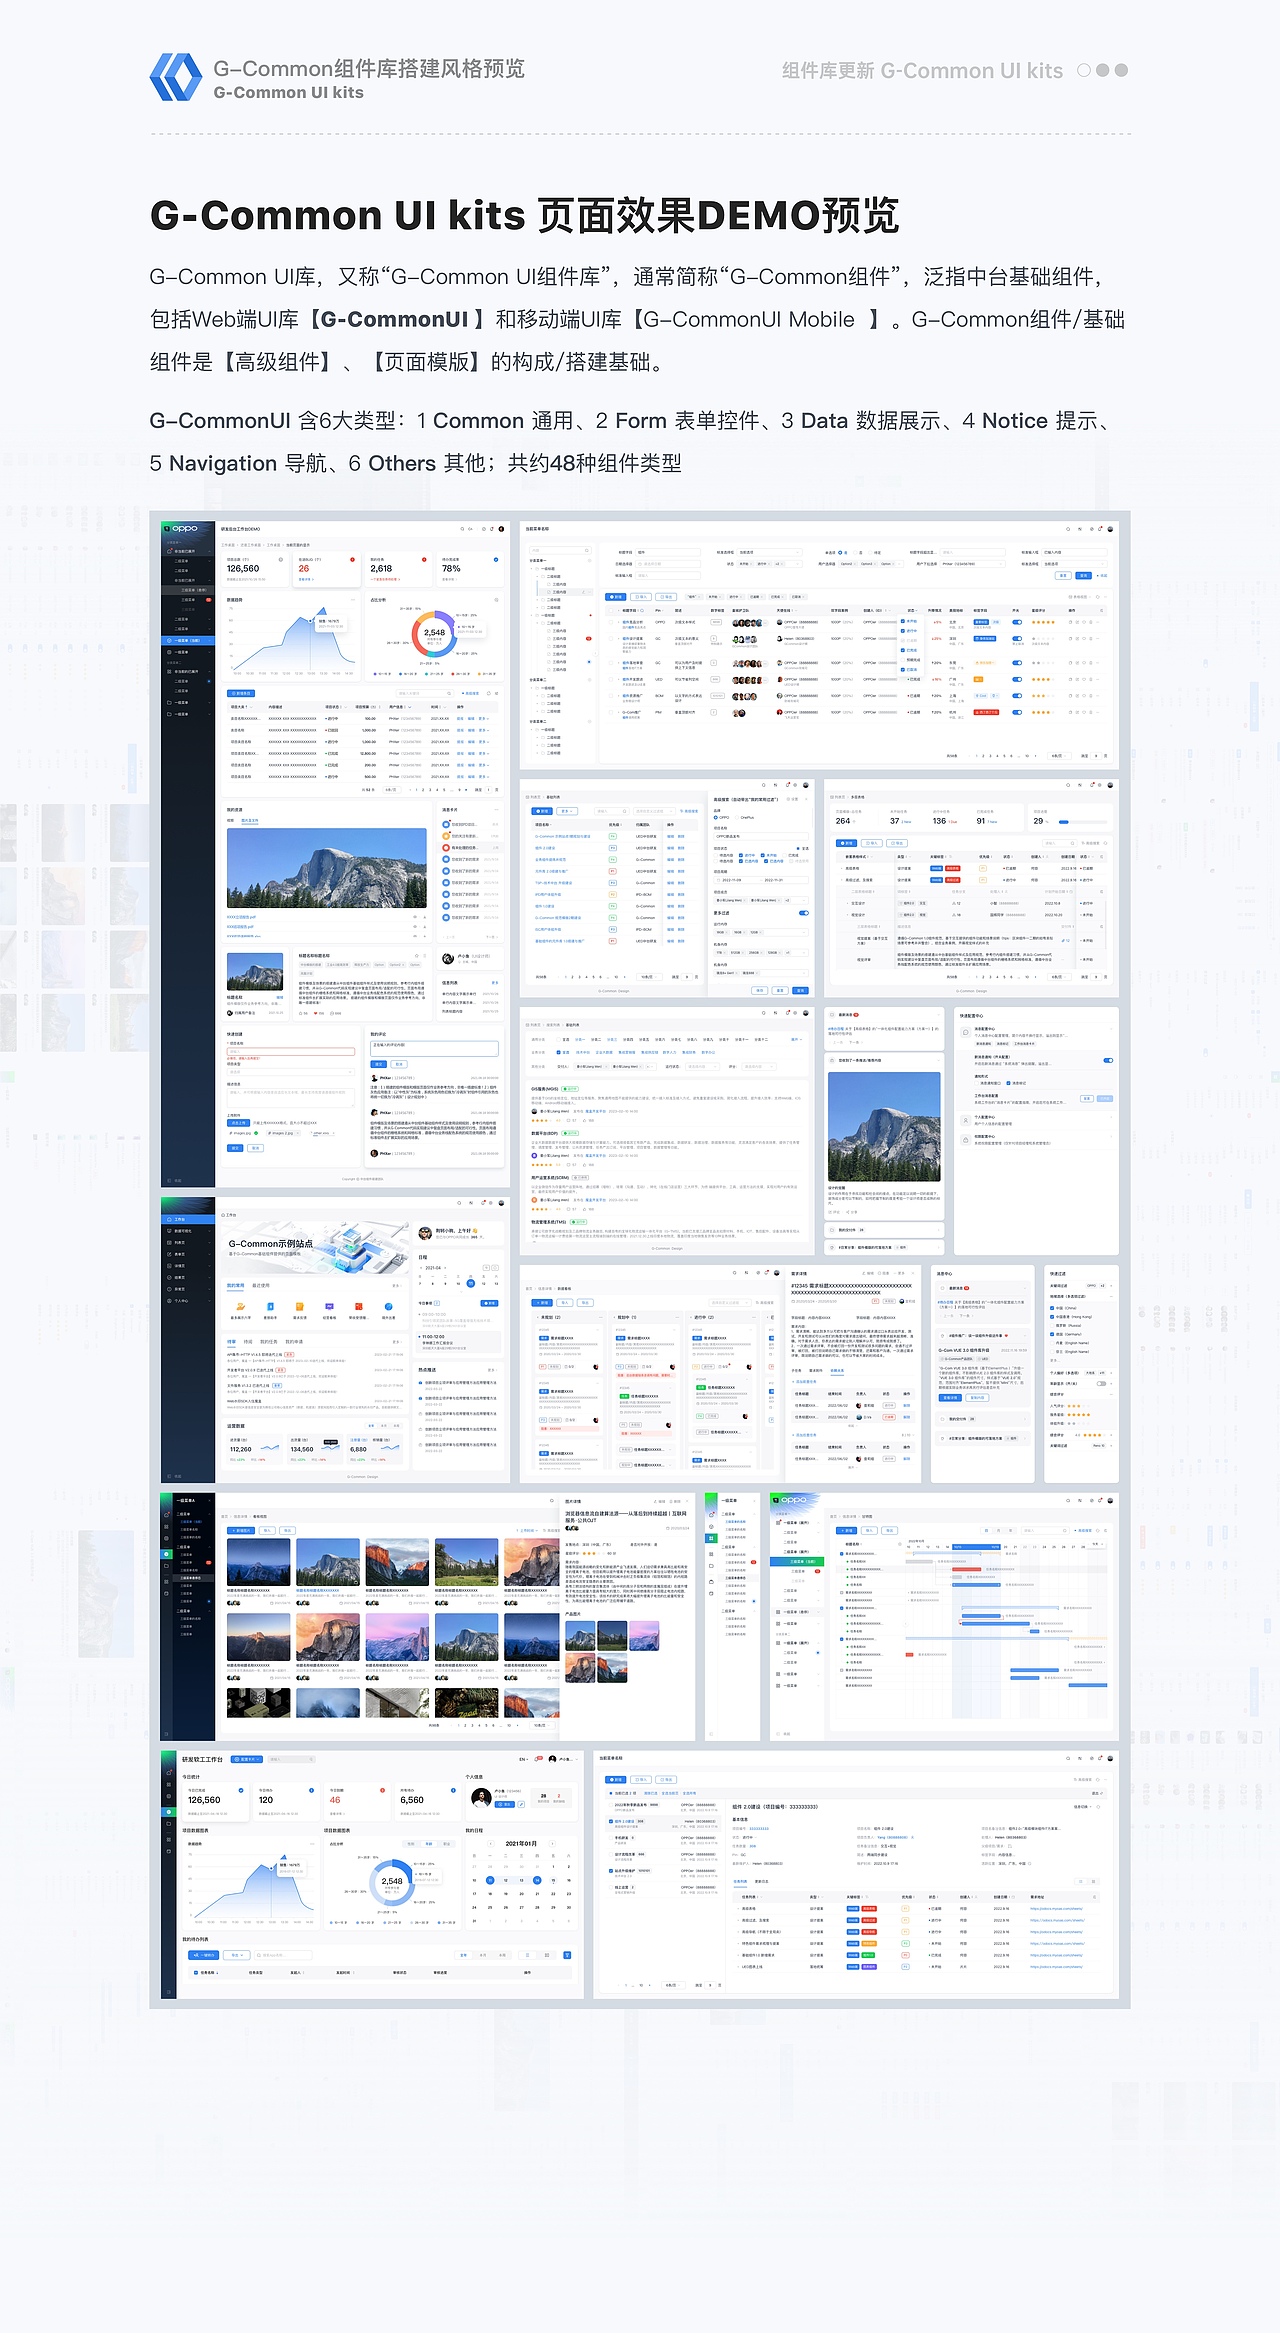
Task: Open the first gallery thumbnail with starry night sky
Action: click(258, 1562)
